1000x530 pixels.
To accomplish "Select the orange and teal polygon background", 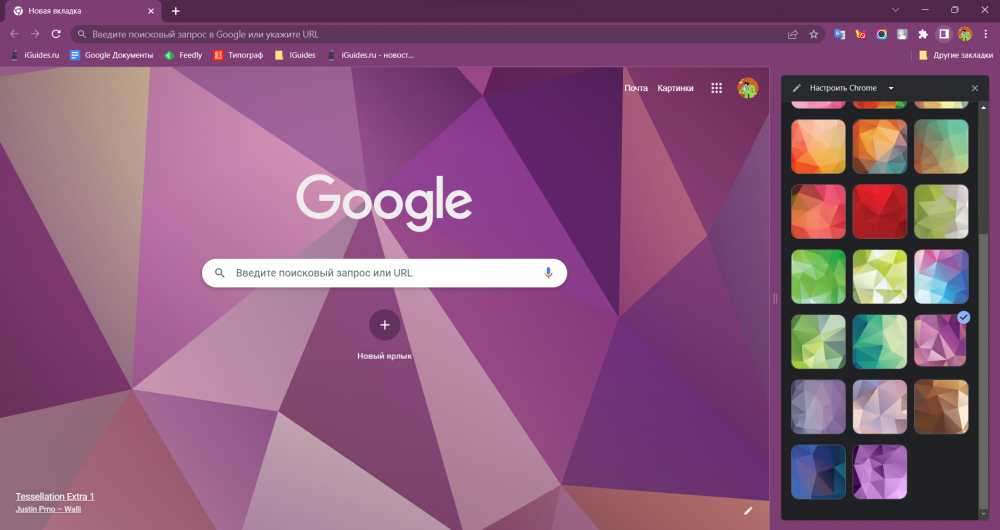I will coord(879,146).
